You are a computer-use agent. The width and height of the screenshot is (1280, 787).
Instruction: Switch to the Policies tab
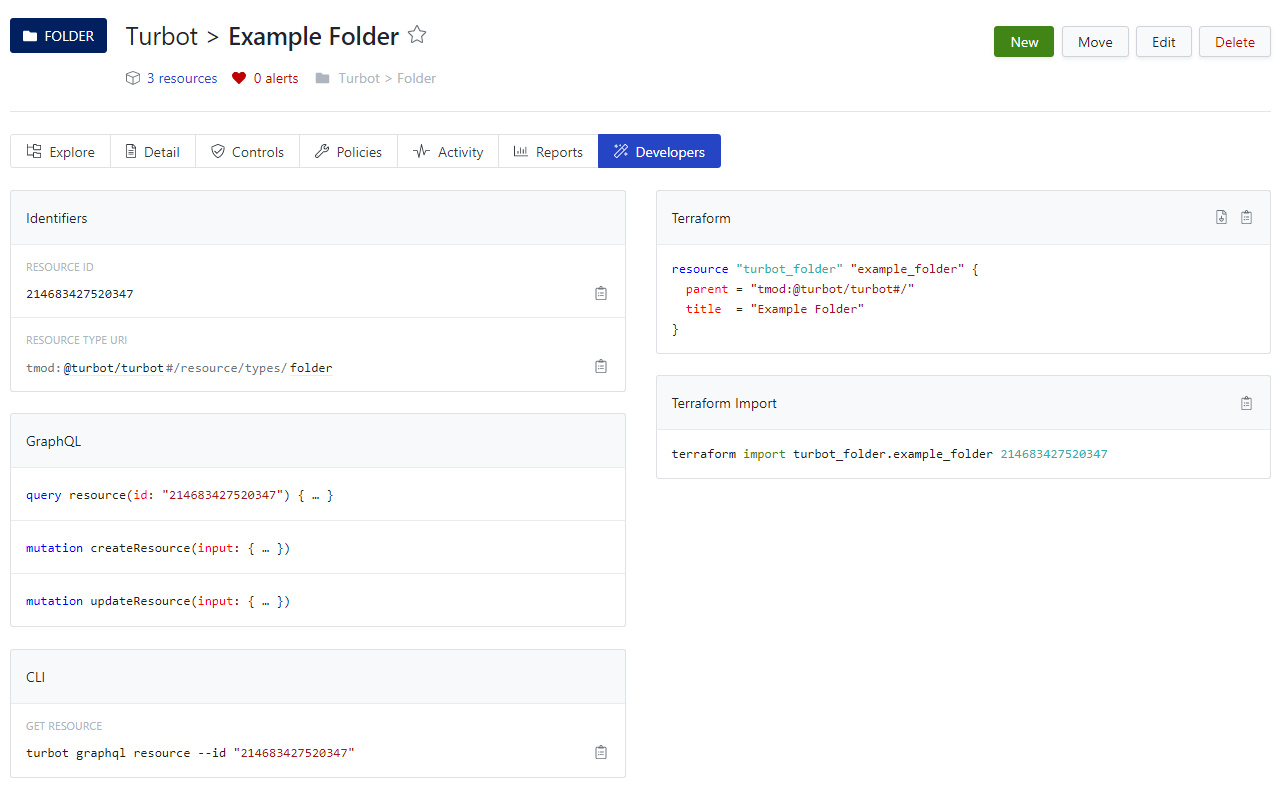pyautogui.click(x=348, y=151)
